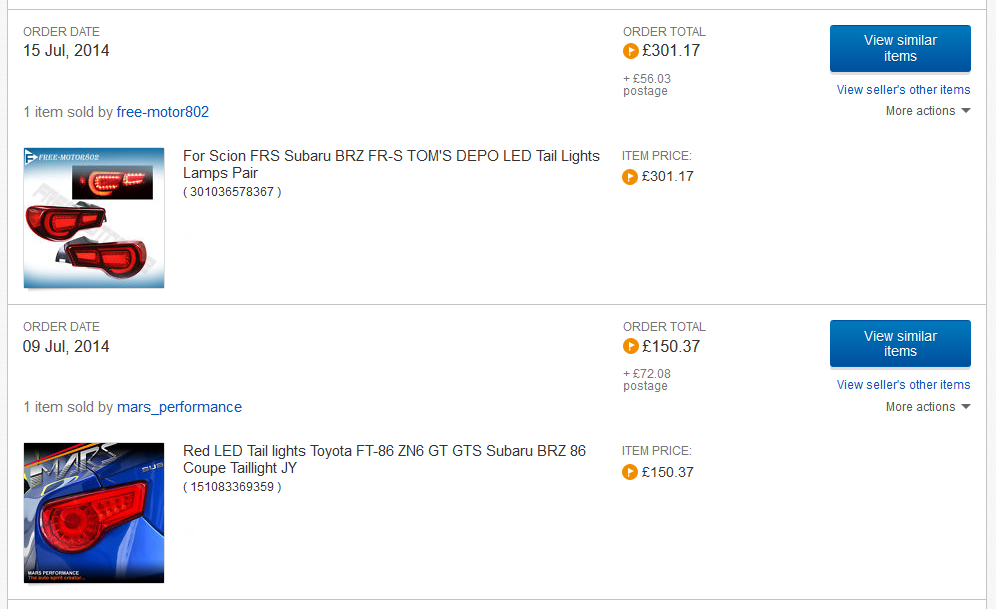This screenshot has height=609, width=996.
Task: Click the £150.37 item price amount
Action: click(x=668, y=472)
